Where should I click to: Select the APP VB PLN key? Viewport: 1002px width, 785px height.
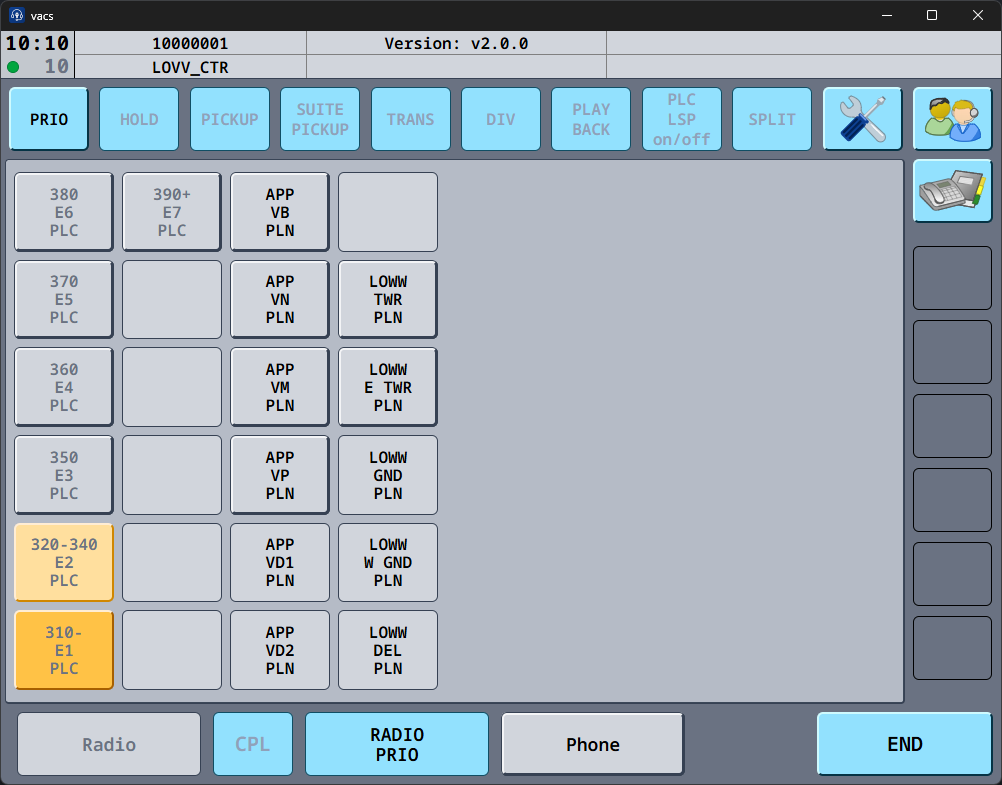[x=280, y=212]
